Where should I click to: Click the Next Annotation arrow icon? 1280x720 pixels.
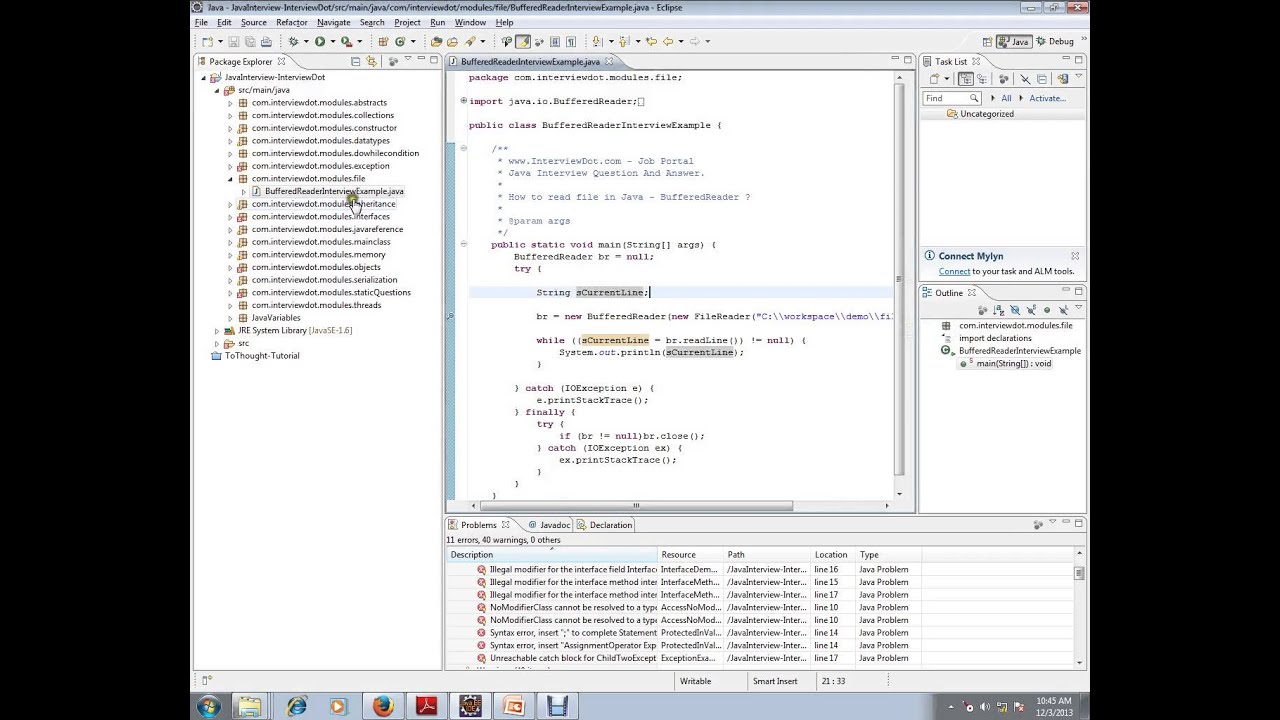click(597, 42)
